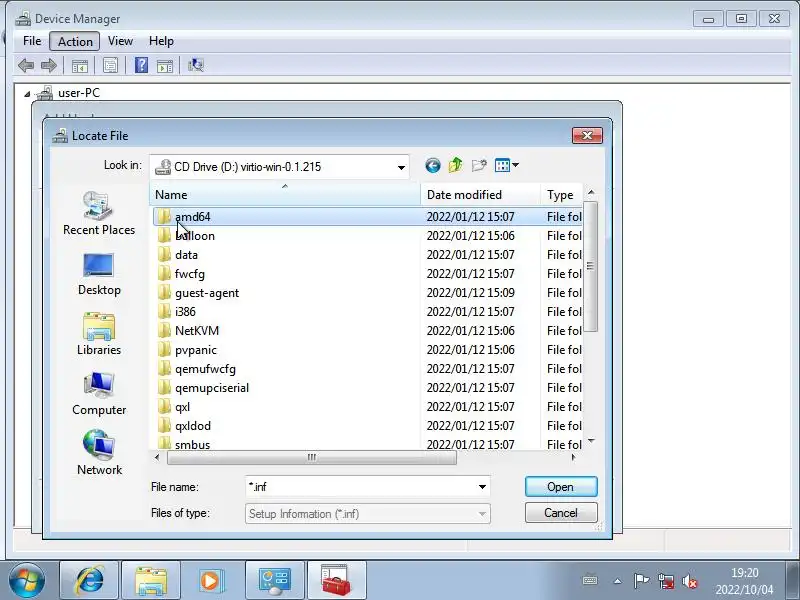This screenshot has width=800, height=600.
Task: Select the qemupciserial folder
Action: click(x=366, y=388)
